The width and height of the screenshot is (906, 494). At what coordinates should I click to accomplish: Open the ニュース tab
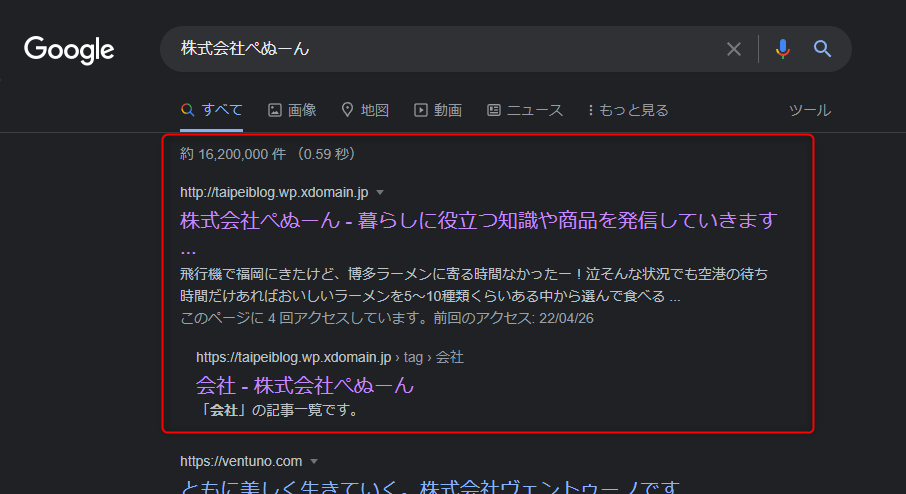(525, 110)
